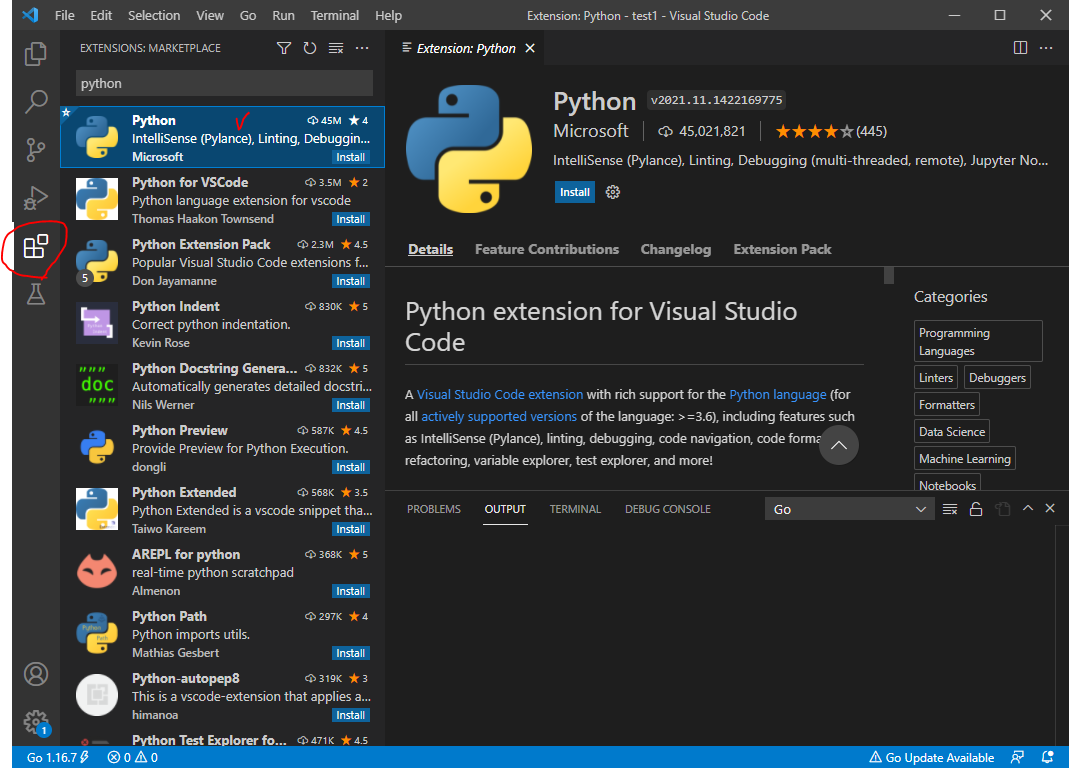Split the editor right
The width and height of the screenshot is (1069, 768).
pyautogui.click(x=1020, y=48)
